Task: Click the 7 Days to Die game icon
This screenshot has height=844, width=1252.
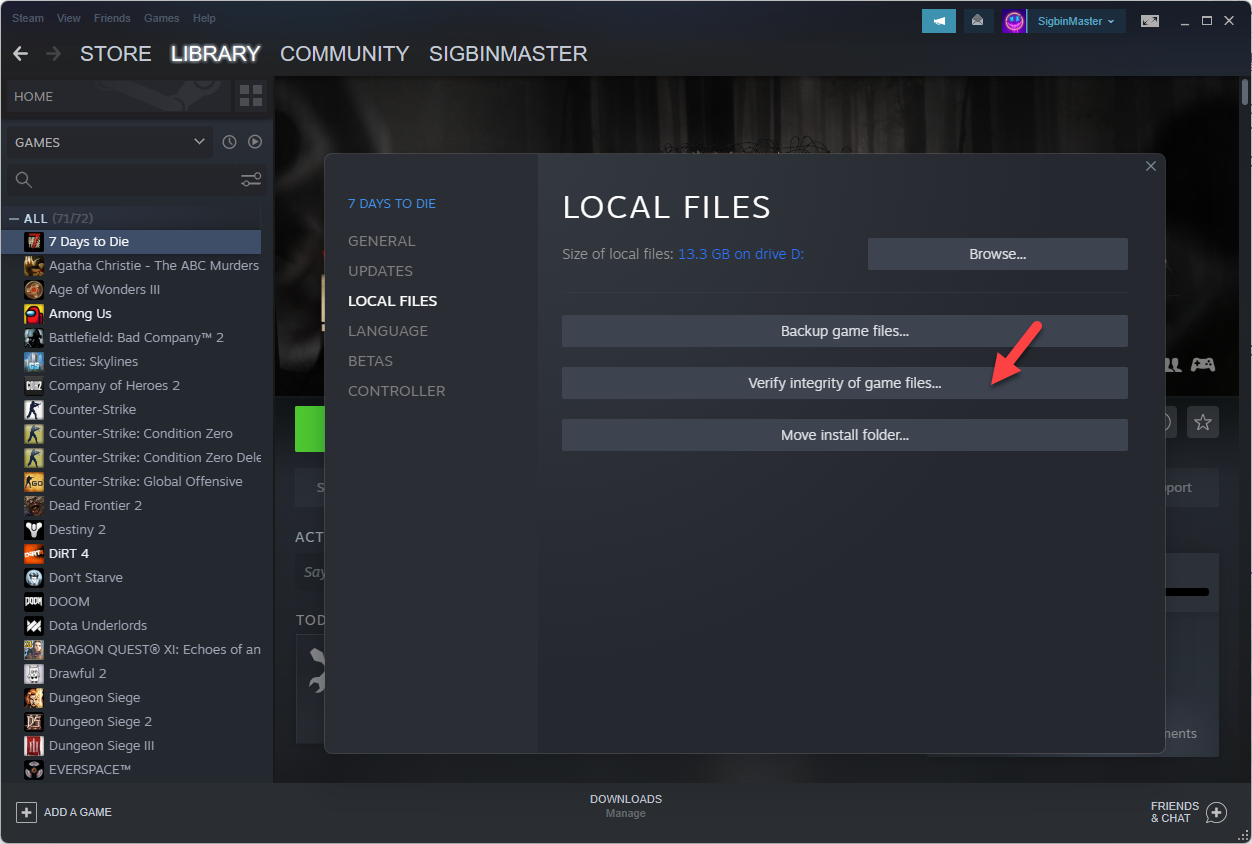Action: point(33,242)
